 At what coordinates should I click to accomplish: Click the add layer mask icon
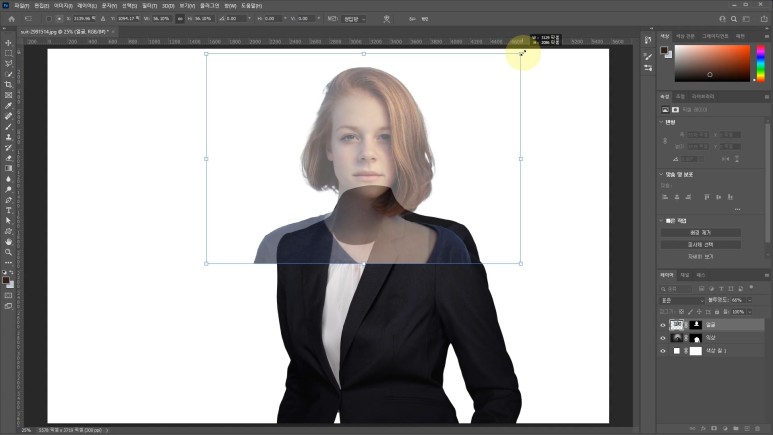click(x=713, y=429)
